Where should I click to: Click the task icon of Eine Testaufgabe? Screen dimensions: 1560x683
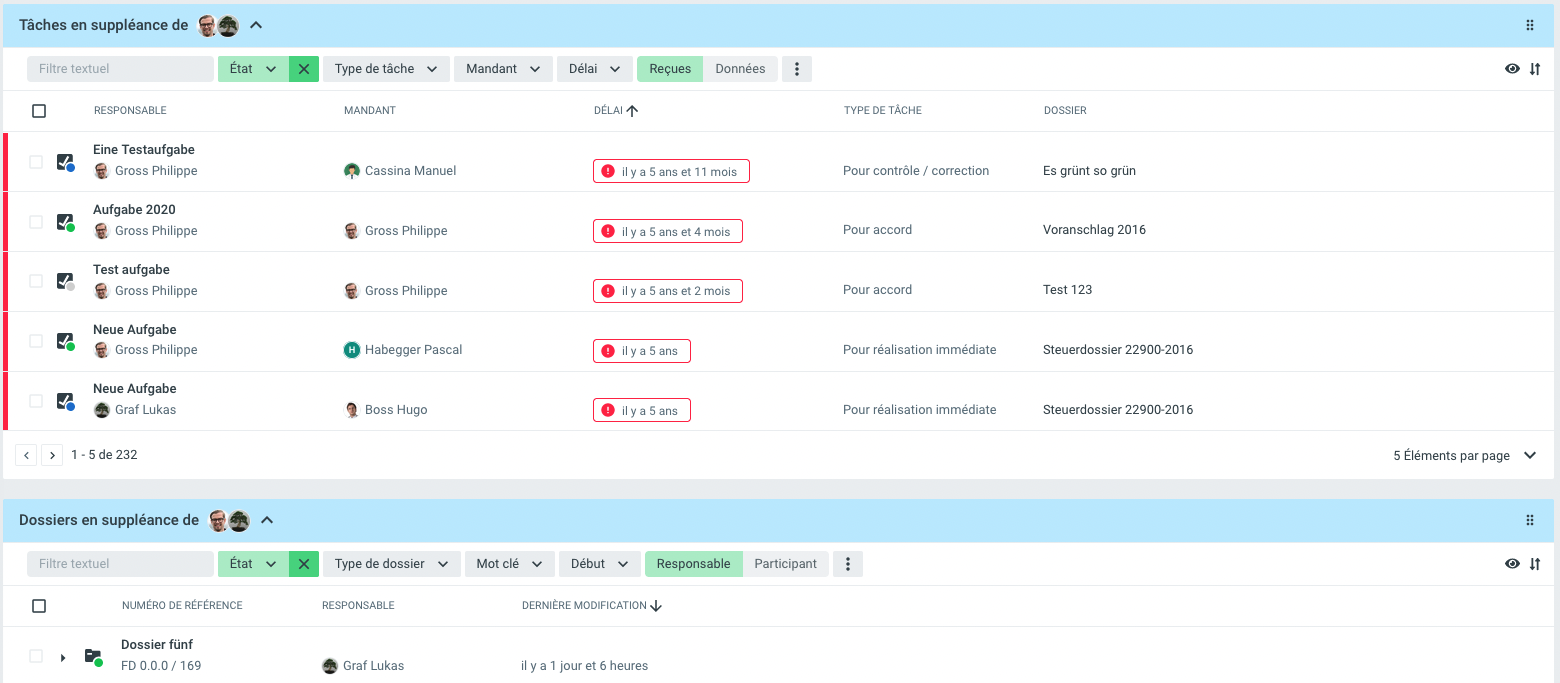(65, 161)
